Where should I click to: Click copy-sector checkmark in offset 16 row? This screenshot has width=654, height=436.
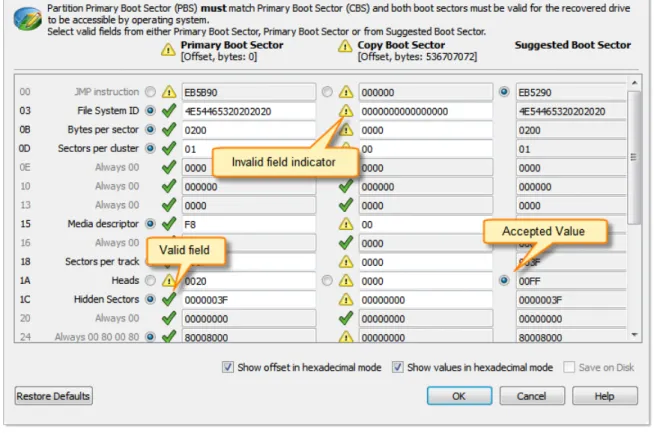(x=346, y=243)
